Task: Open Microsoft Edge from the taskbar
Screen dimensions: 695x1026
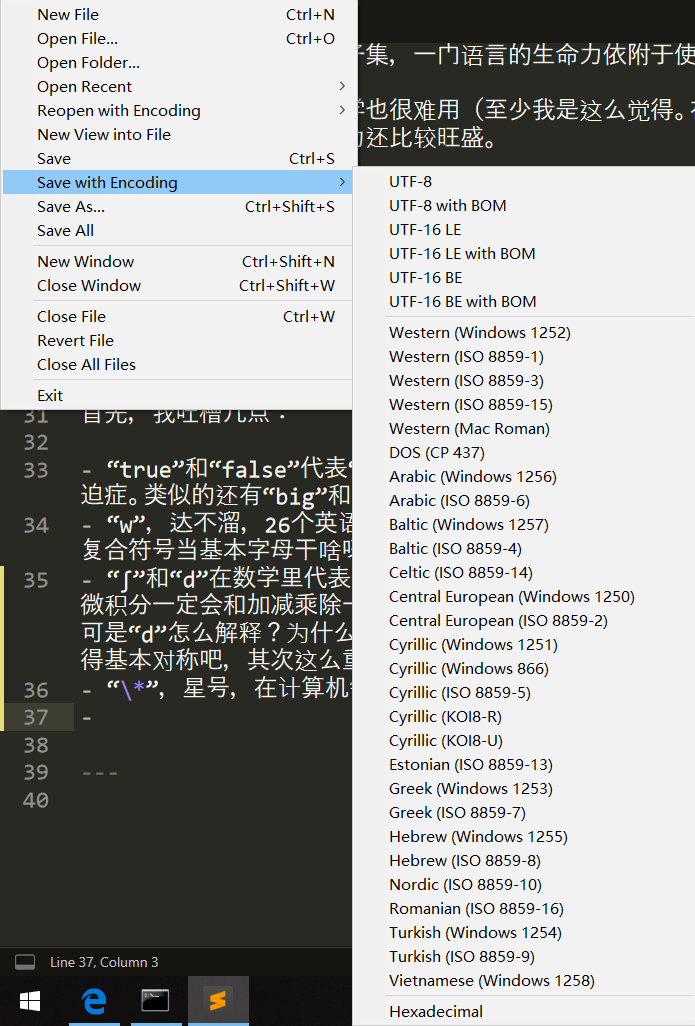Action: [x=94, y=1001]
